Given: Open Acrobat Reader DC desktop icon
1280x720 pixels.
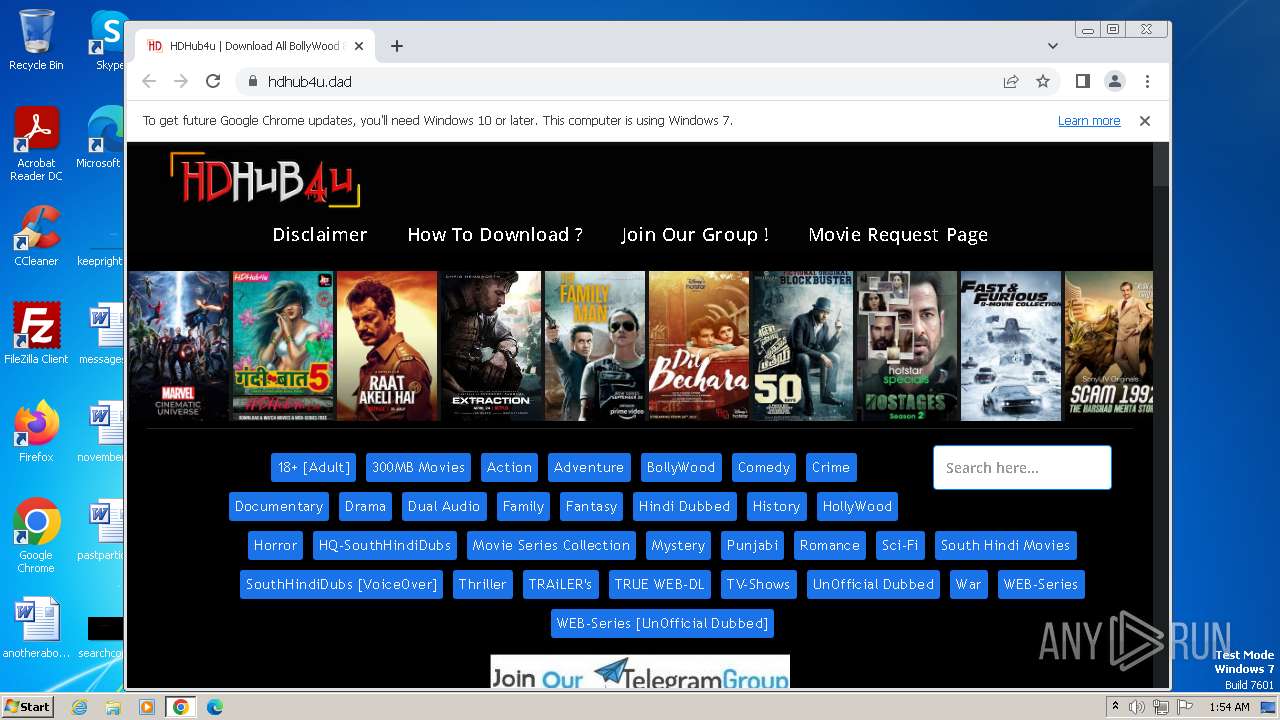Looking at the screenshot, I should pyautogui.click(x=36, y=144).
